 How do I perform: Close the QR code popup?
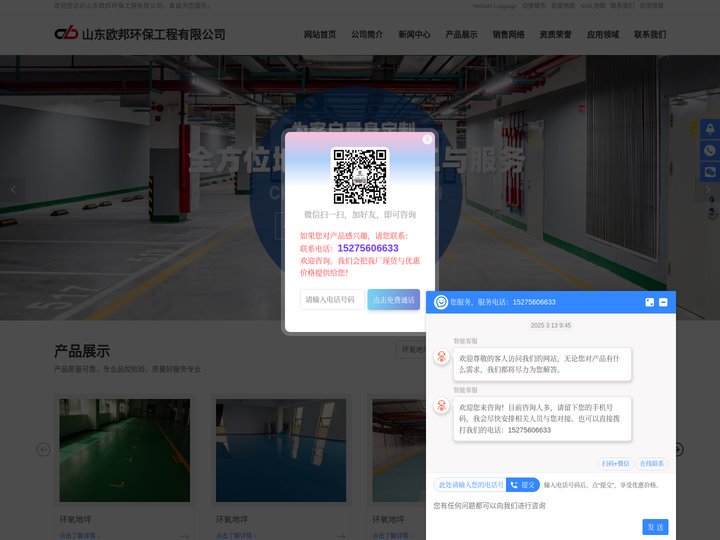tap(427, 139)
